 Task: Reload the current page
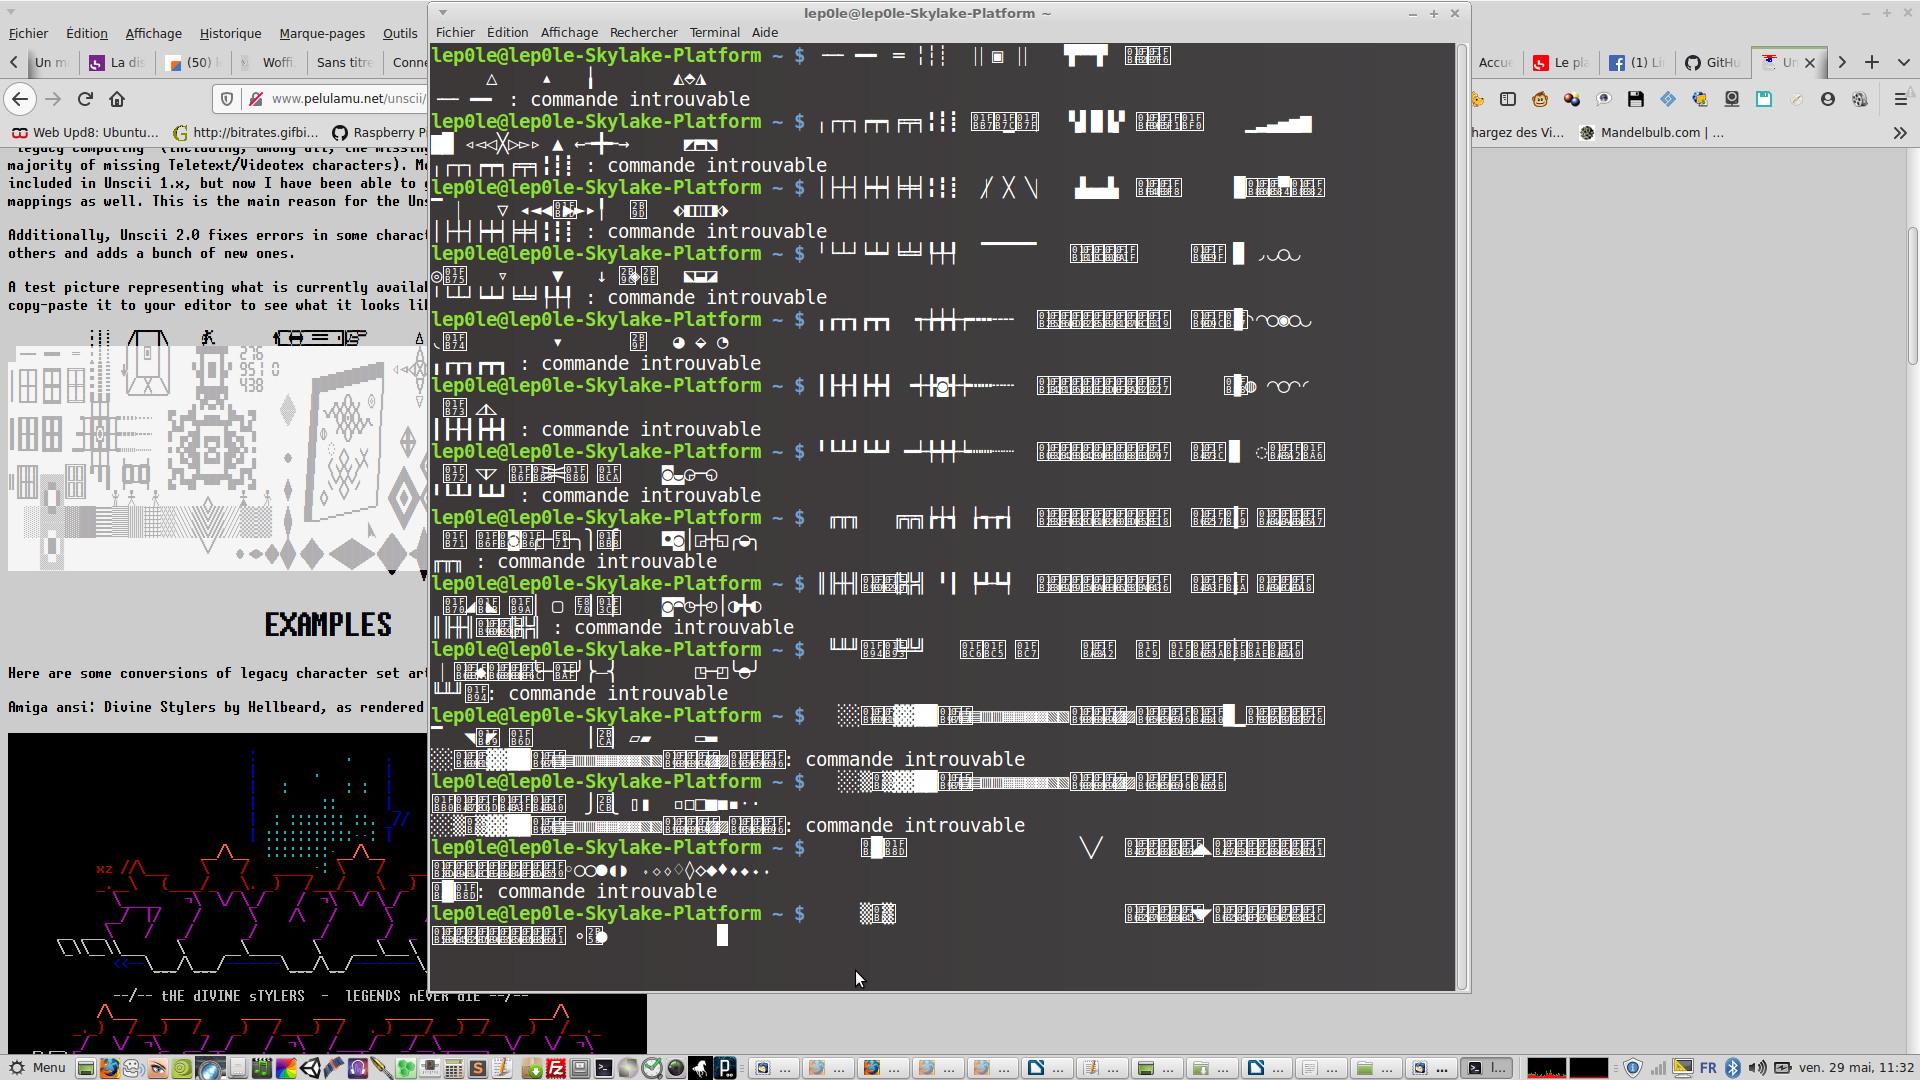pos(85,99)
